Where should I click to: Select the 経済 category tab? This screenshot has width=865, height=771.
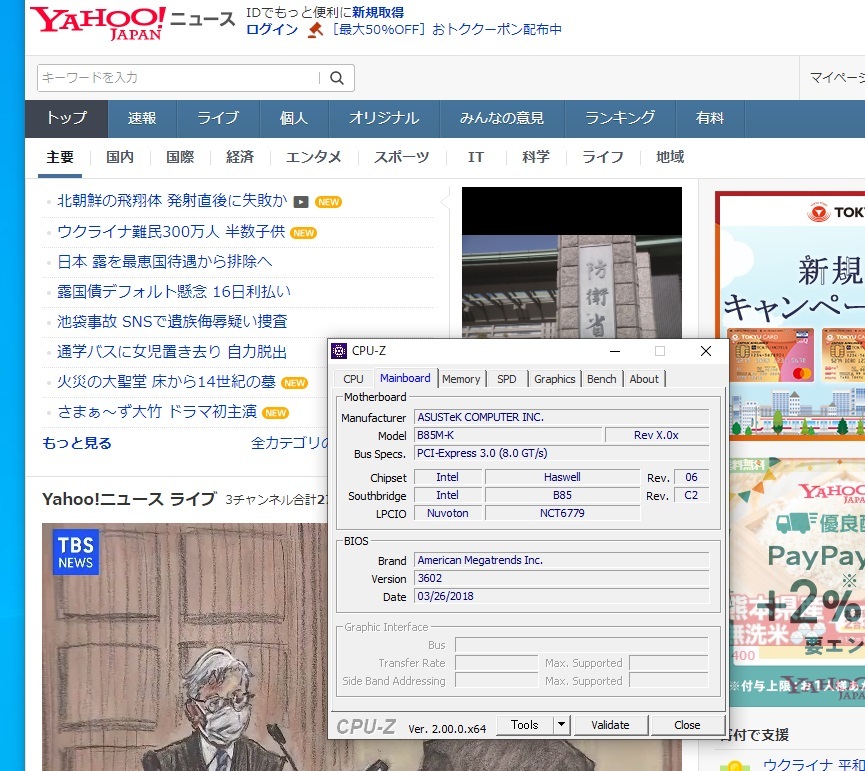tap(240, 158)
